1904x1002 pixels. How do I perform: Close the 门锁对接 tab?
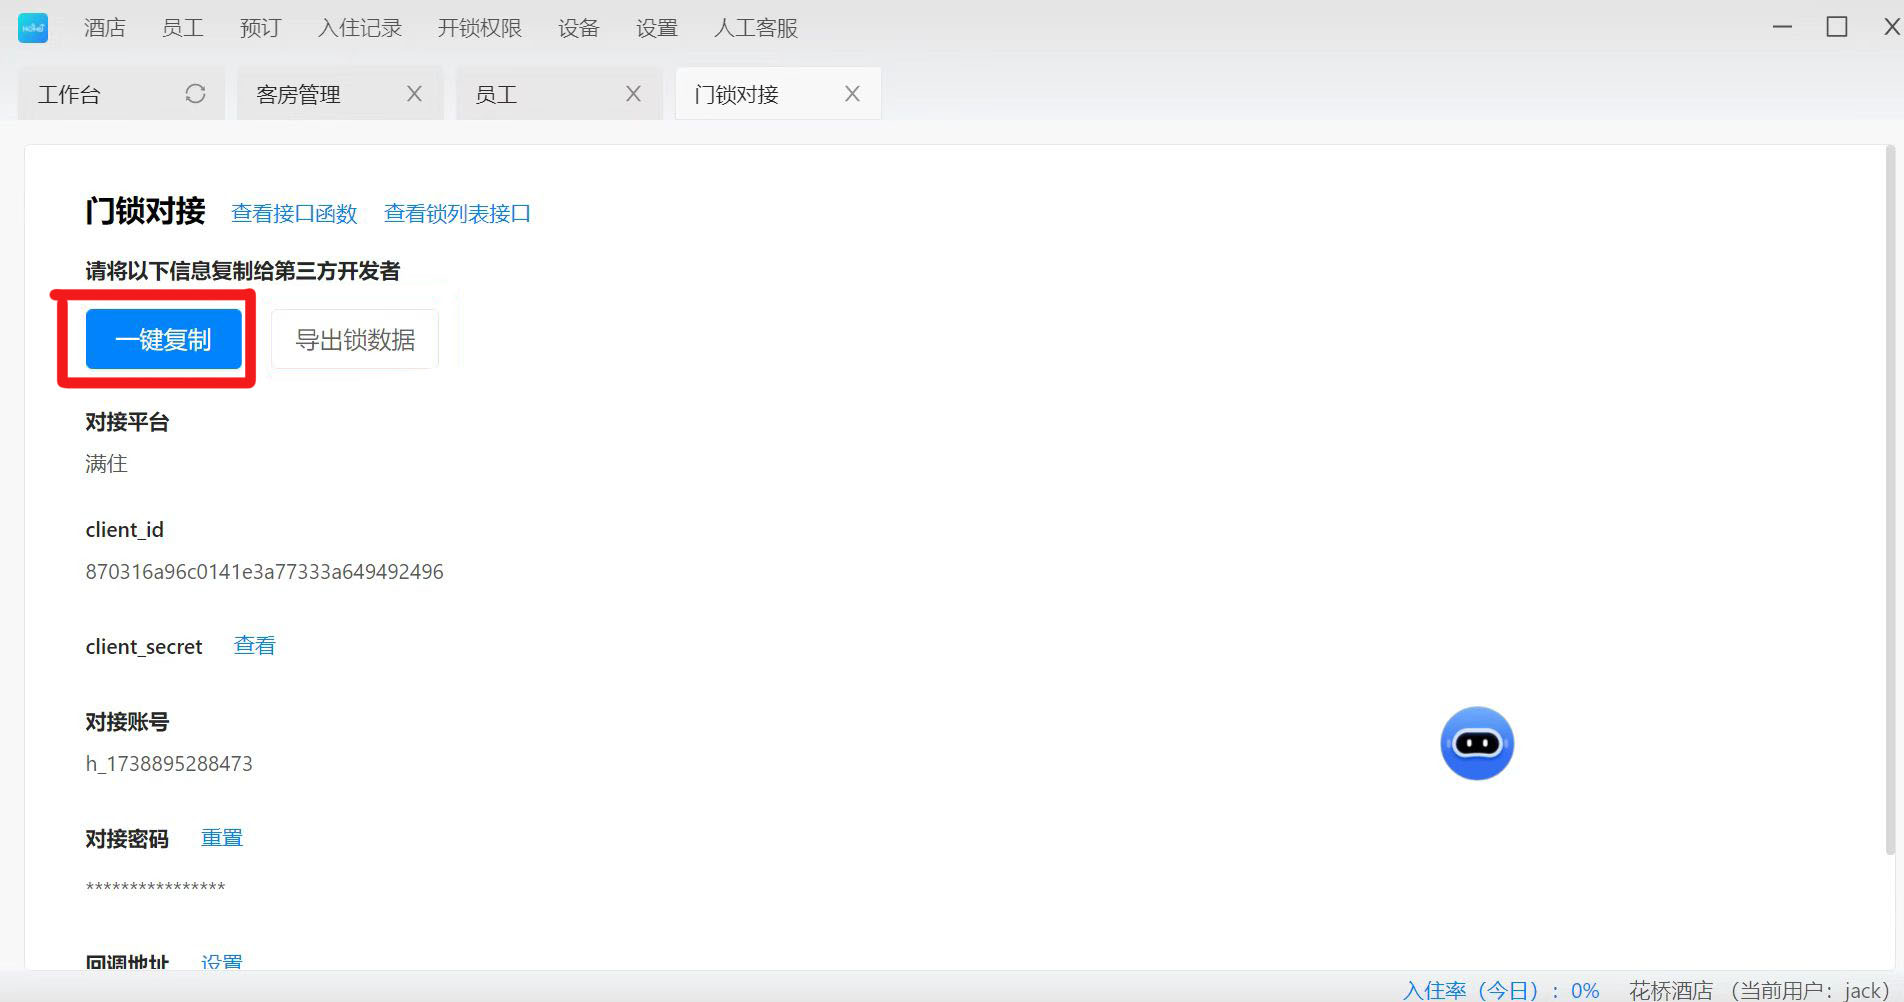click(x=852, y=94)
